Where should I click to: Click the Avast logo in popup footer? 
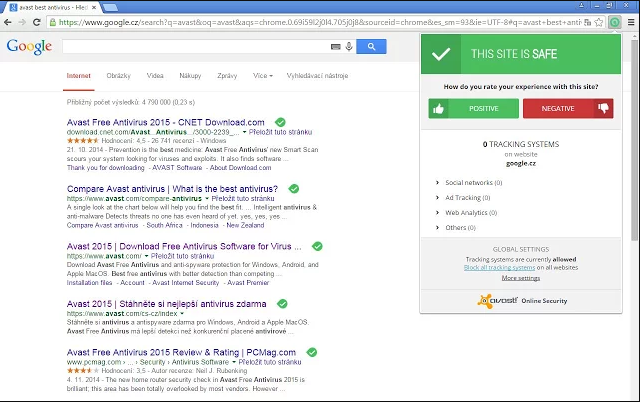(x=497, y=301)
